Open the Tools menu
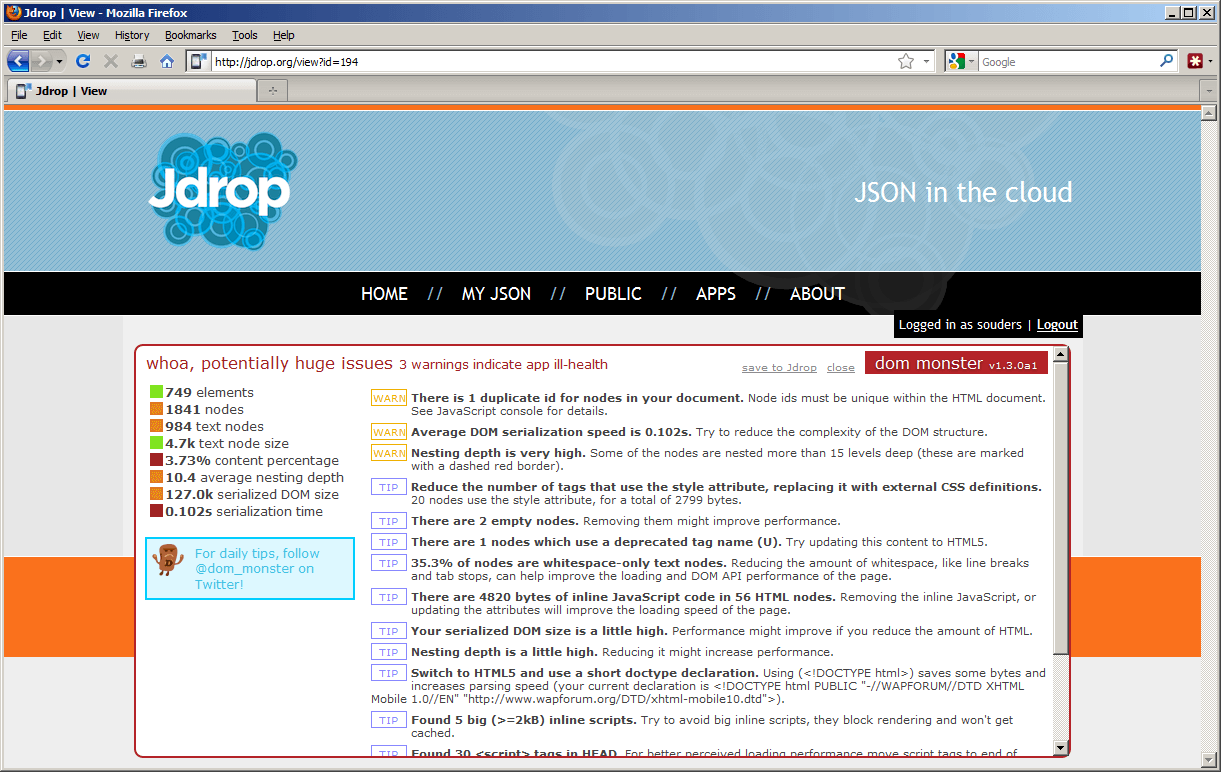This screenshot has height=772, width=1221. (244, 35)
